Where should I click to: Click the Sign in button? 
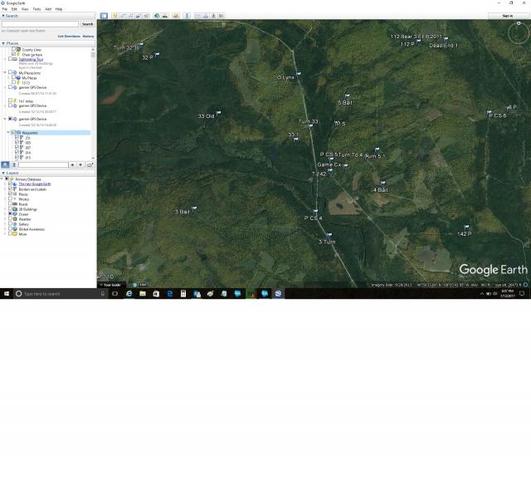tap(507, 16)
